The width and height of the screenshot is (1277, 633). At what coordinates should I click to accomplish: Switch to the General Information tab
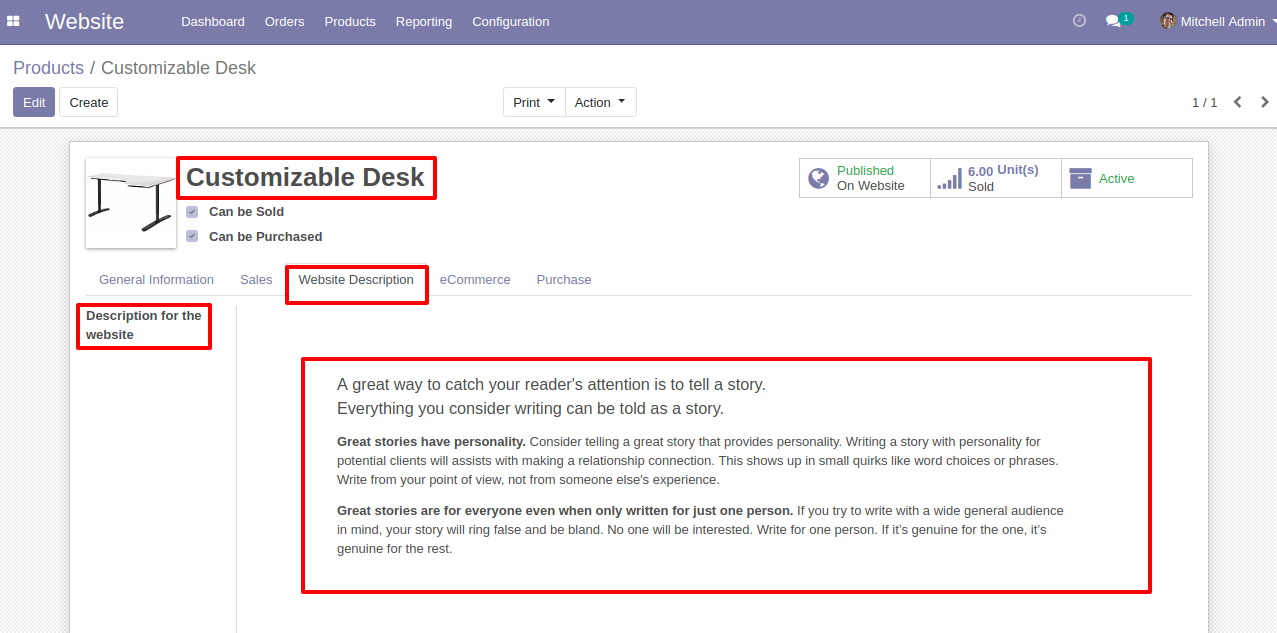click(156, 280)
